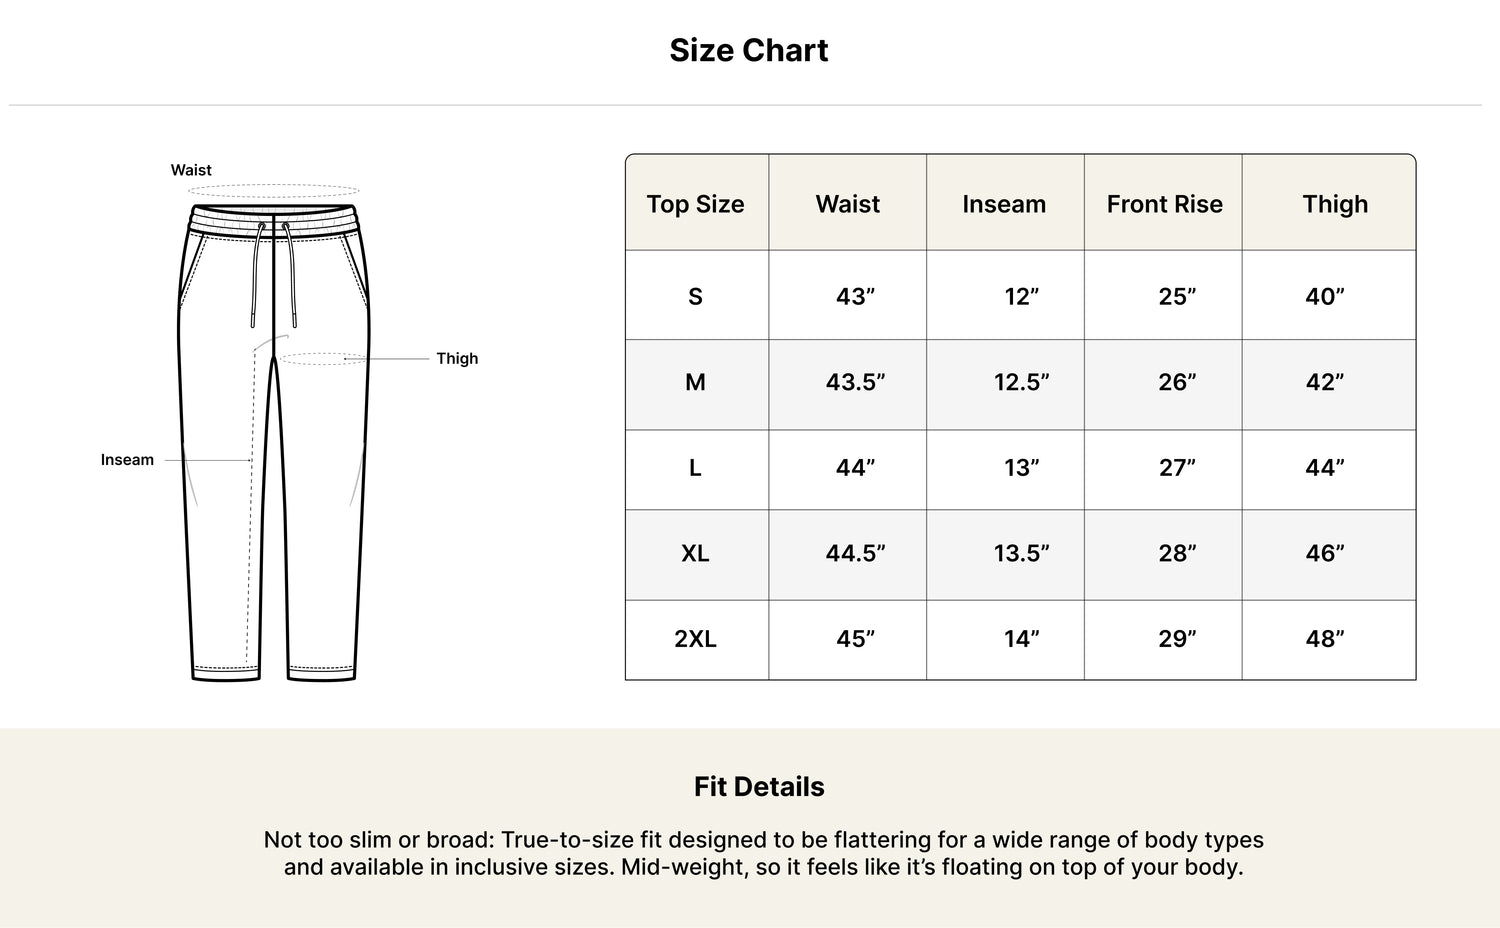This screenshot has width=1500, height=928.
Task: Click the Inseam column header
Action: click(1004, 204)
